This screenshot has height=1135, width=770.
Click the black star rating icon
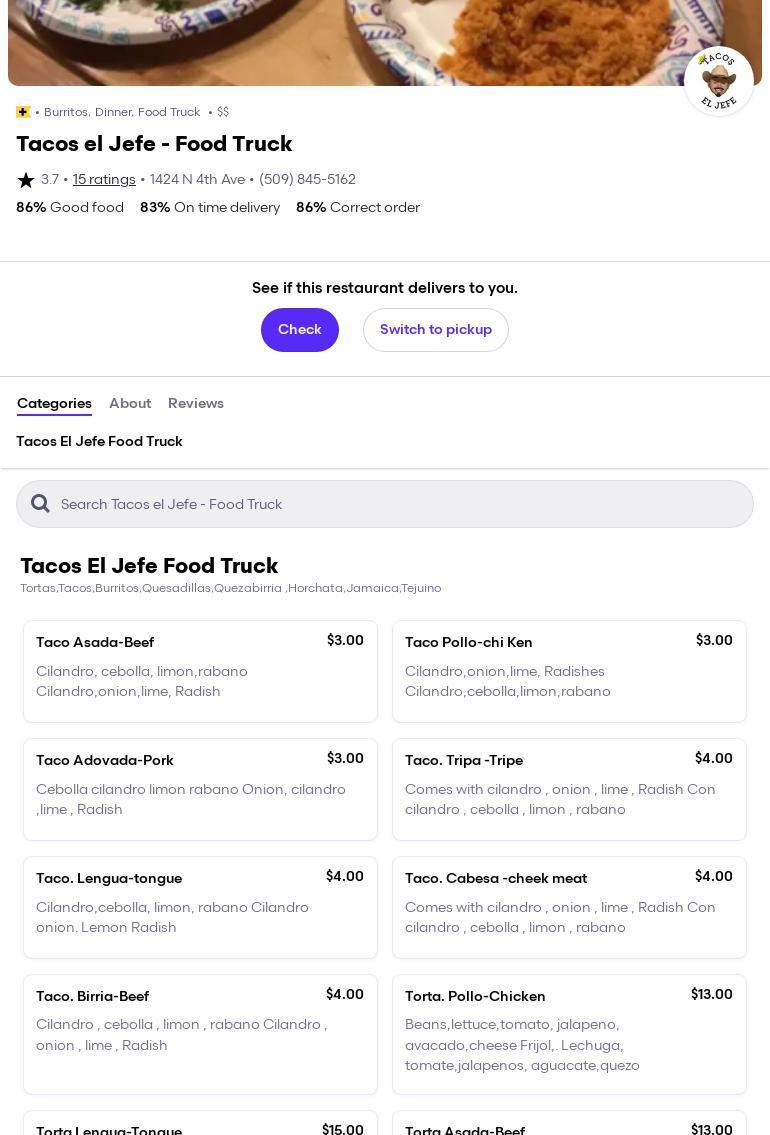(26, 180)
